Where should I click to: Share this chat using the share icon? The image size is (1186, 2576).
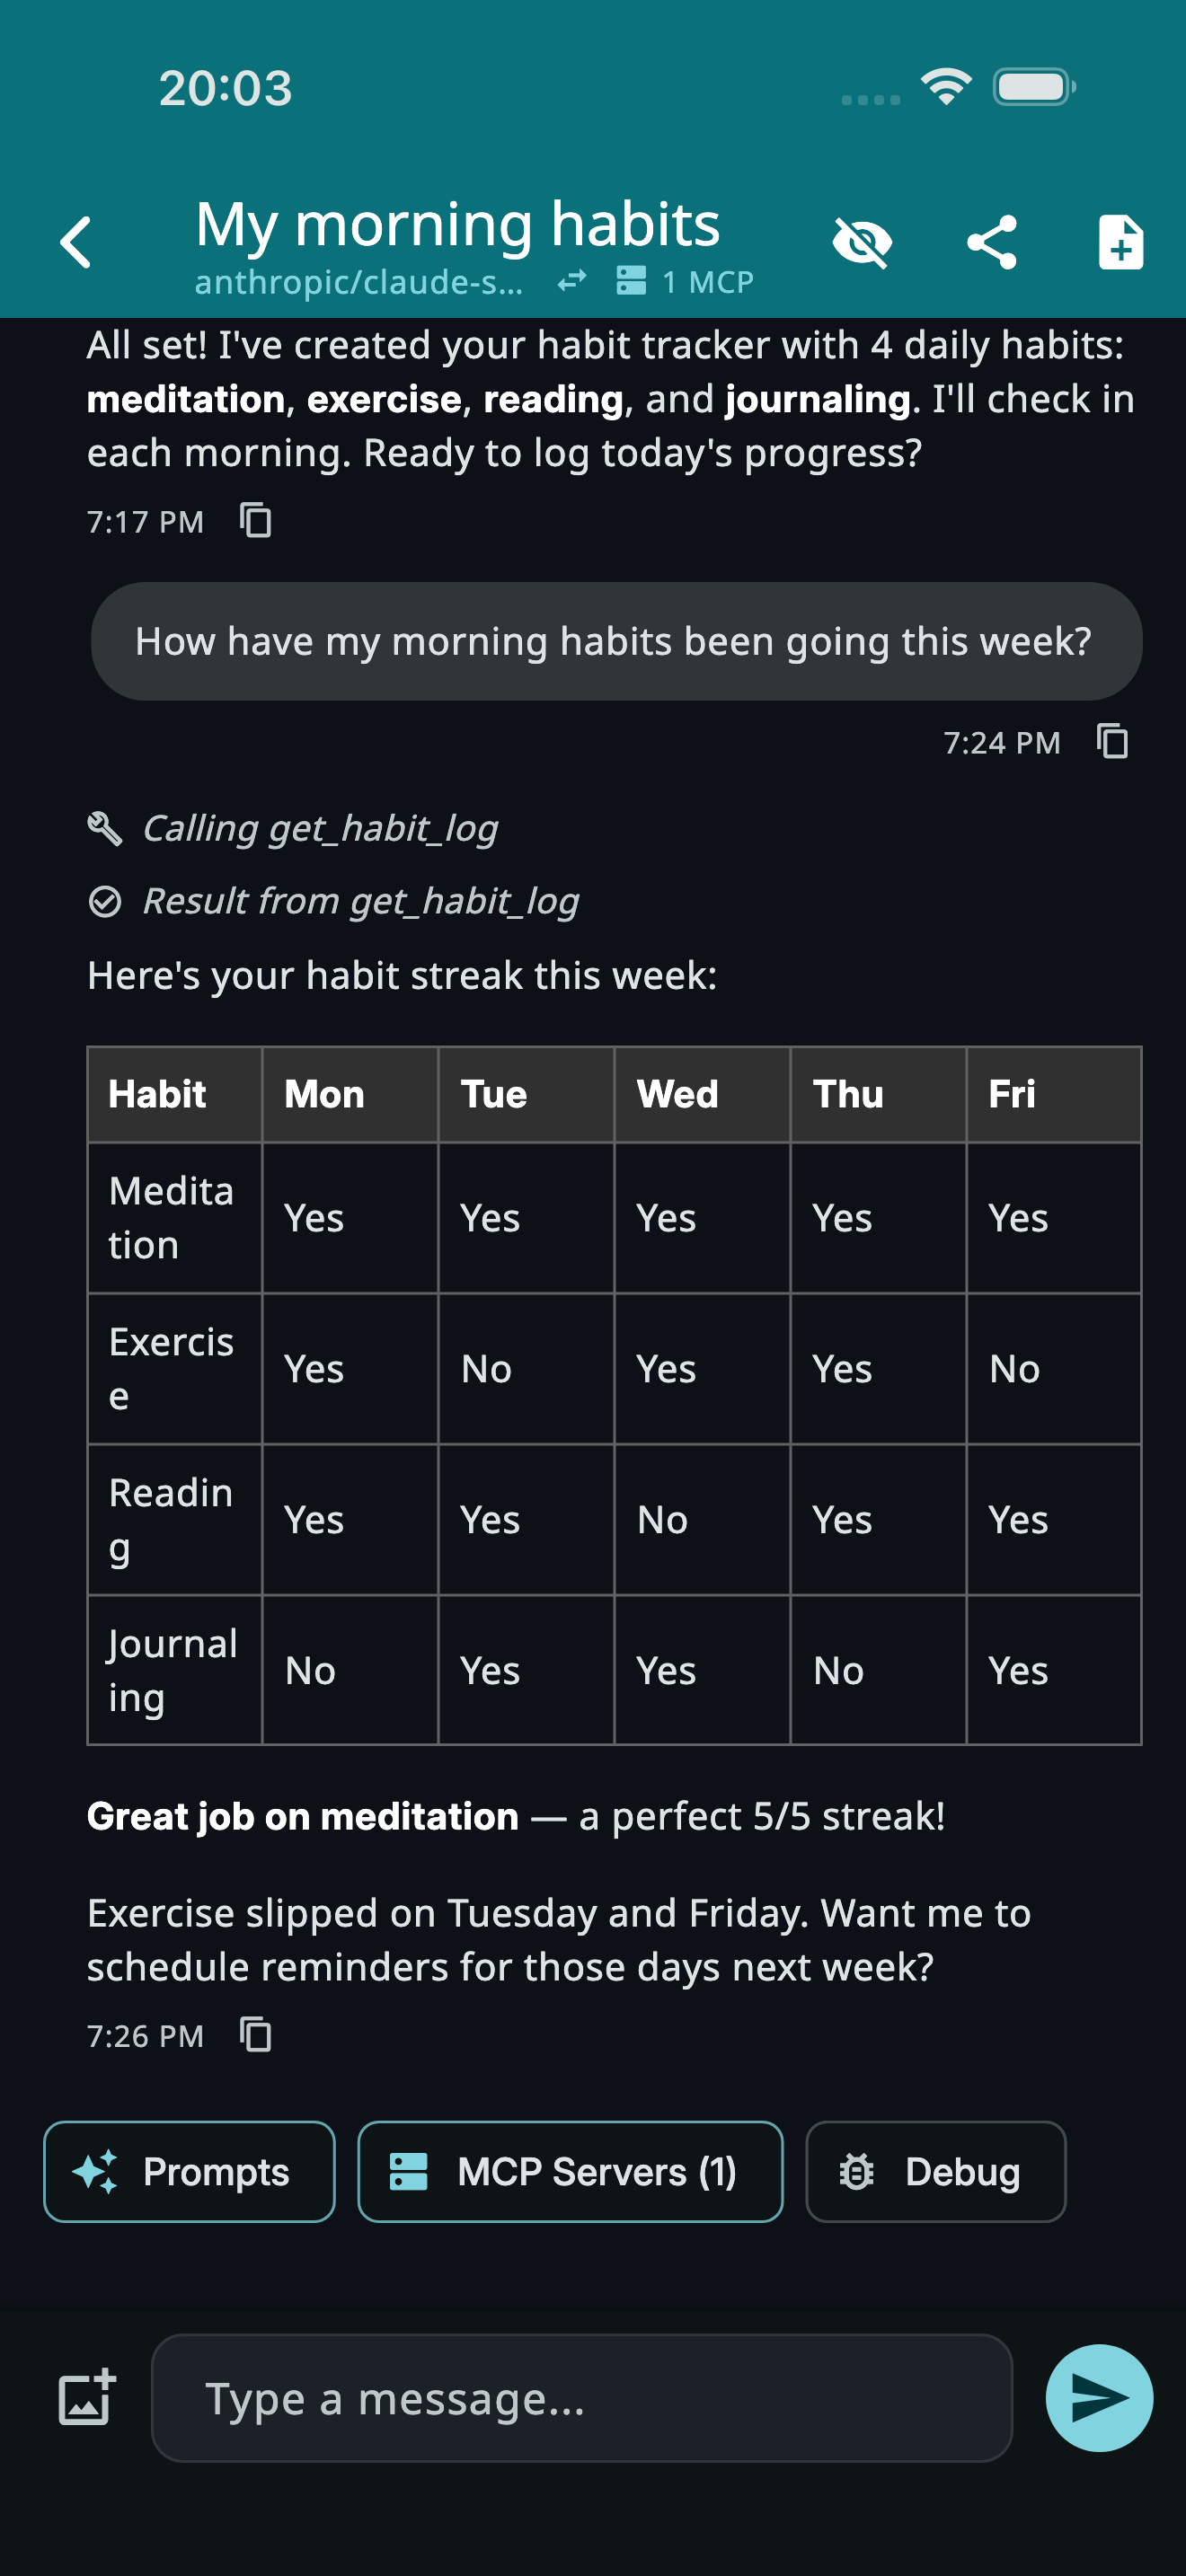click(x=991, y=240)
